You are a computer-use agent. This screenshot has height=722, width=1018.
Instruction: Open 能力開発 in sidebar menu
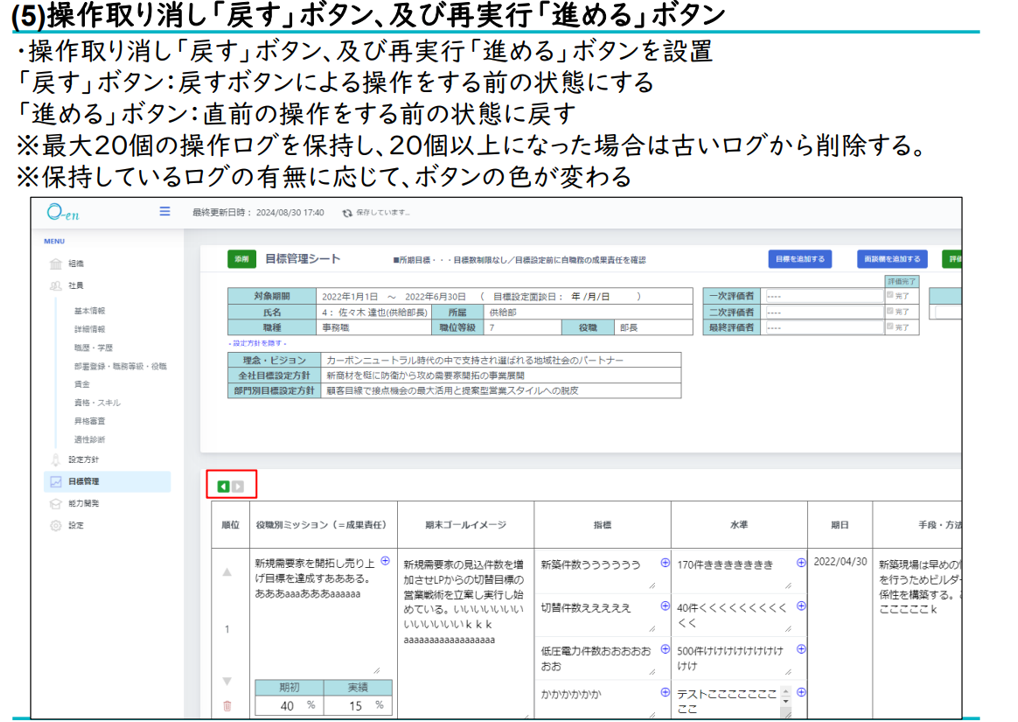(x=84, y=504)
